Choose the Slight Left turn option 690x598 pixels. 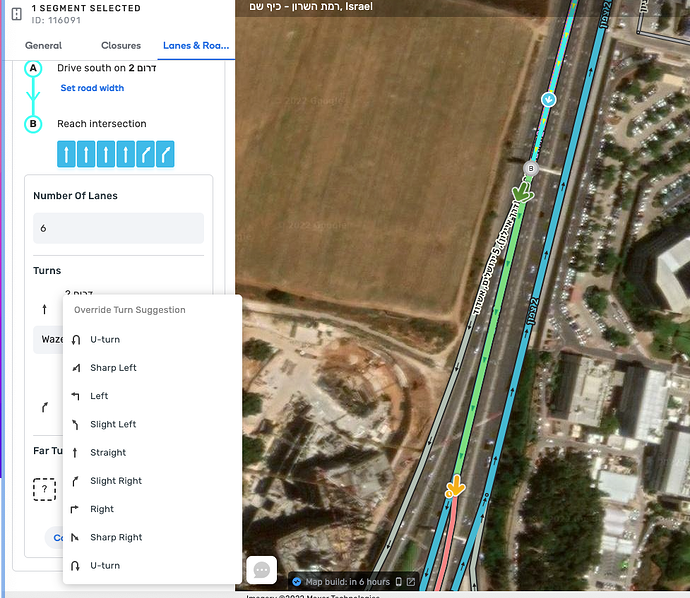[x=113, y=424]
